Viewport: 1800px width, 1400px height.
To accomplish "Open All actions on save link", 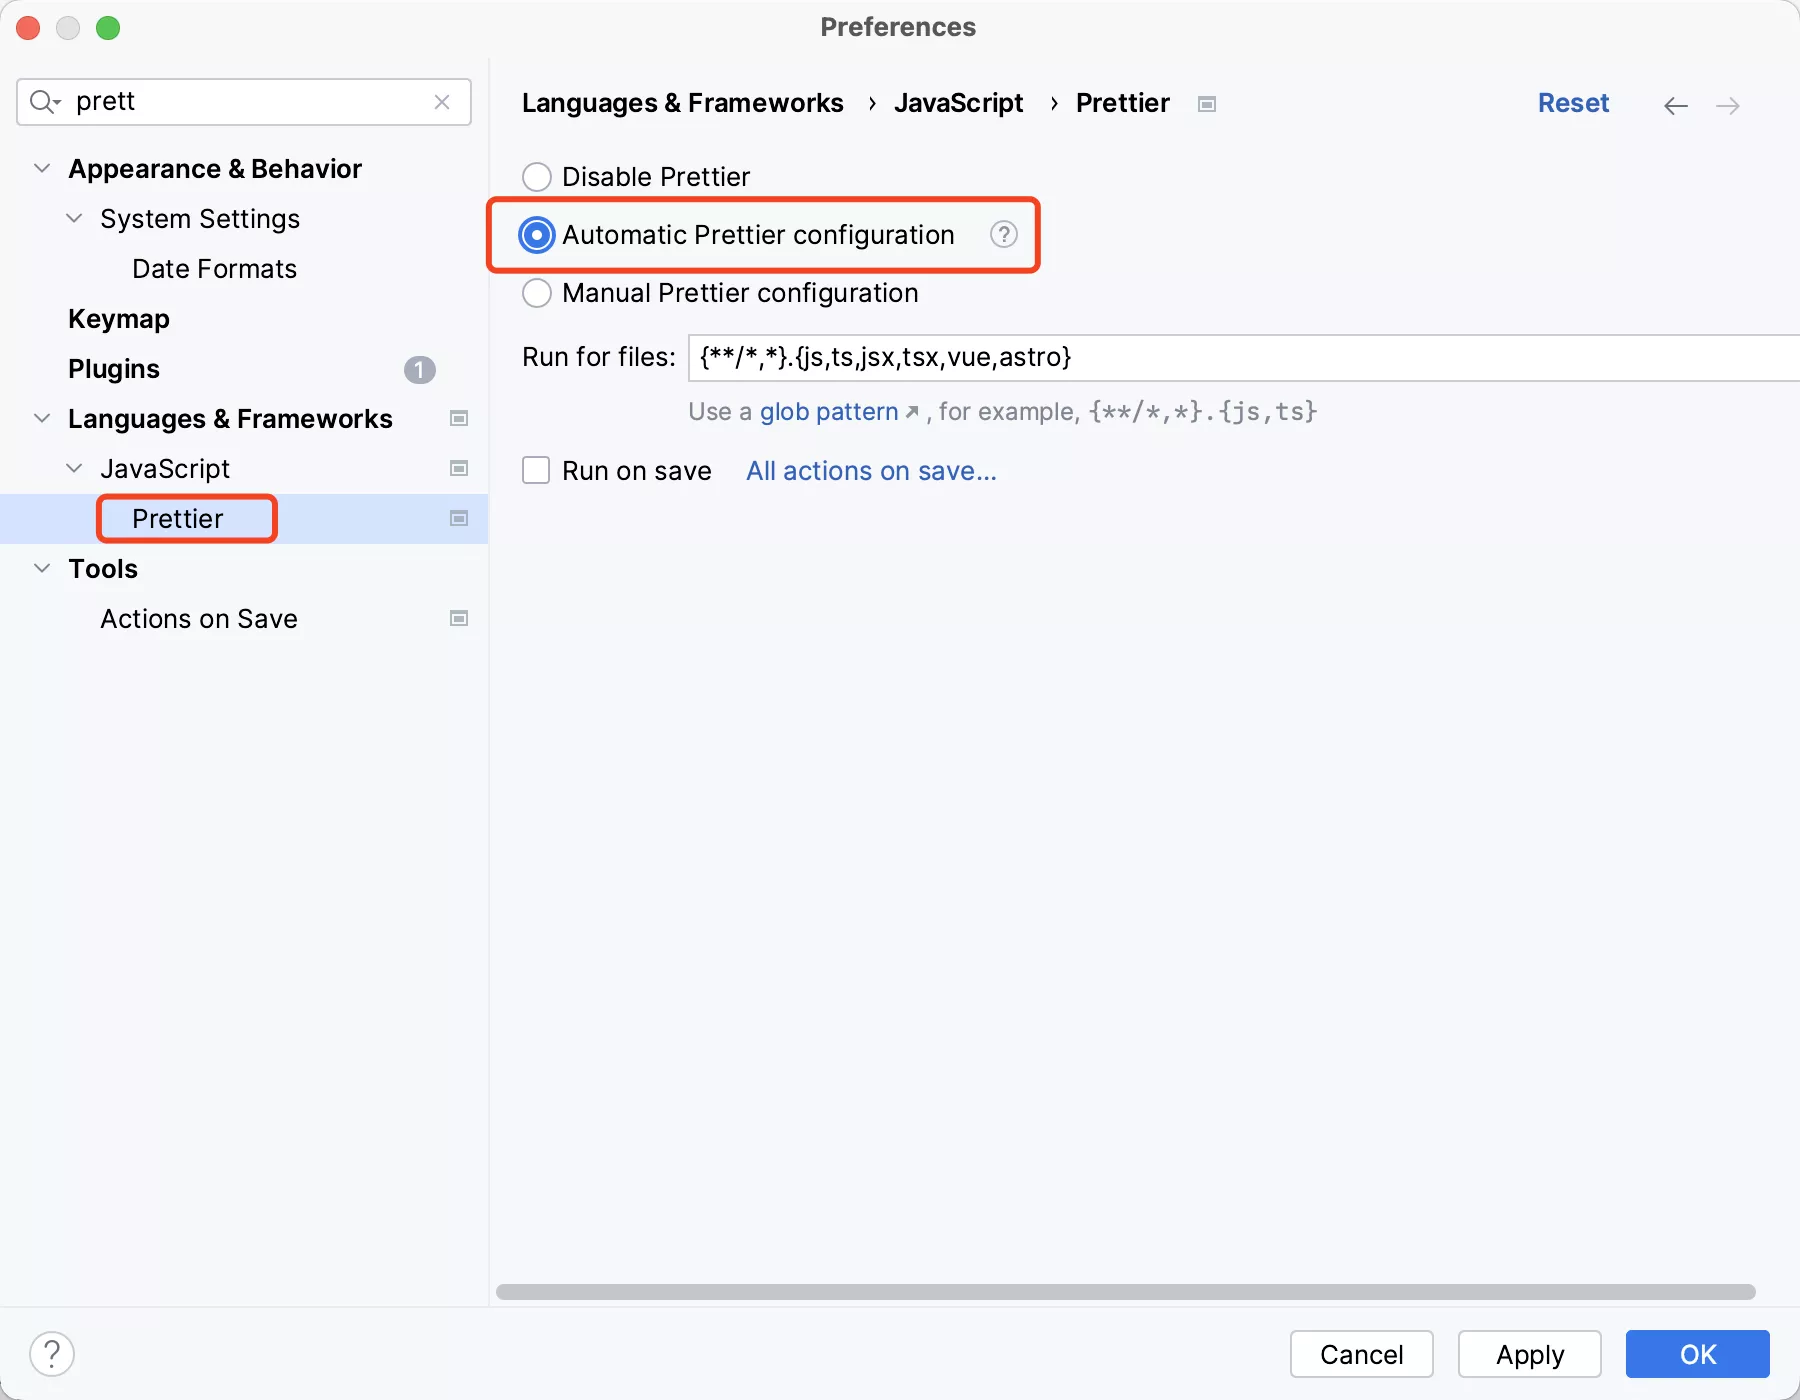I will (871, 471).
